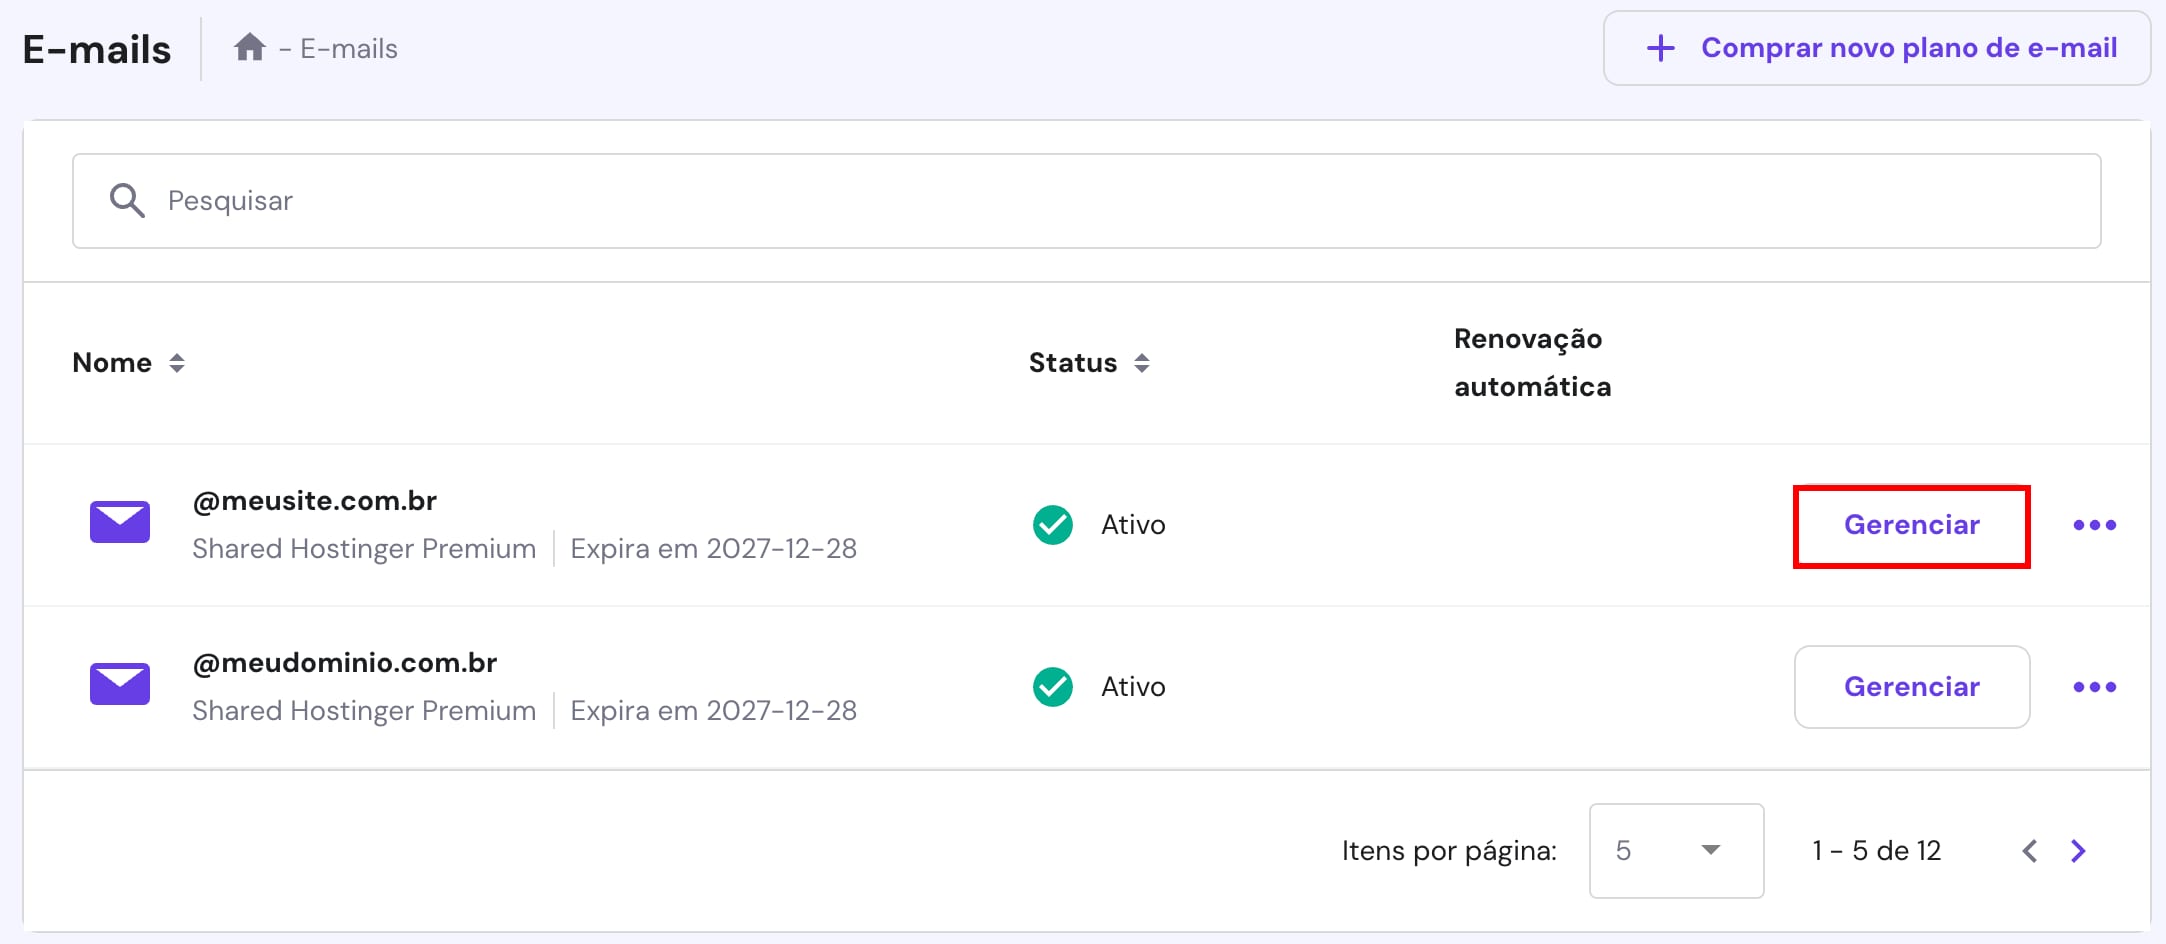Click the home breadcrumb icon

249,46
